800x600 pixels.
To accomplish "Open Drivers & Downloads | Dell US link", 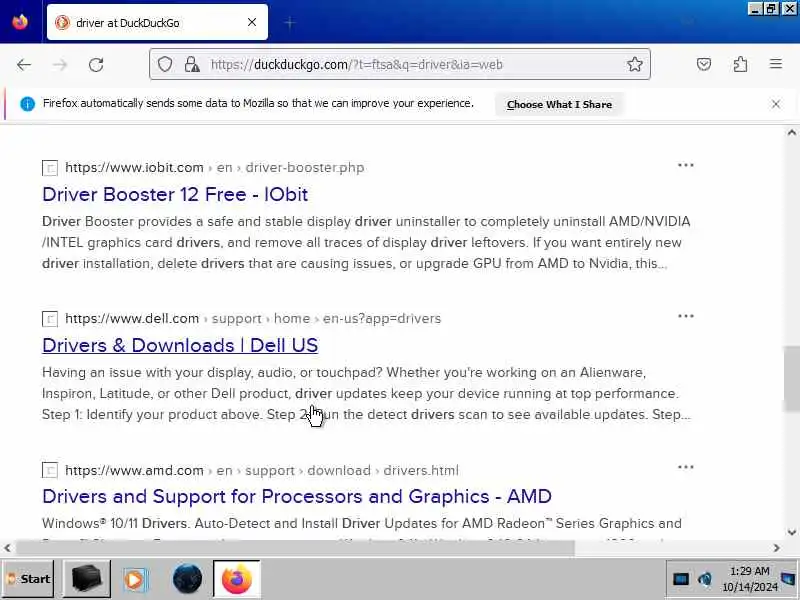I will click(x=180, y=345).
